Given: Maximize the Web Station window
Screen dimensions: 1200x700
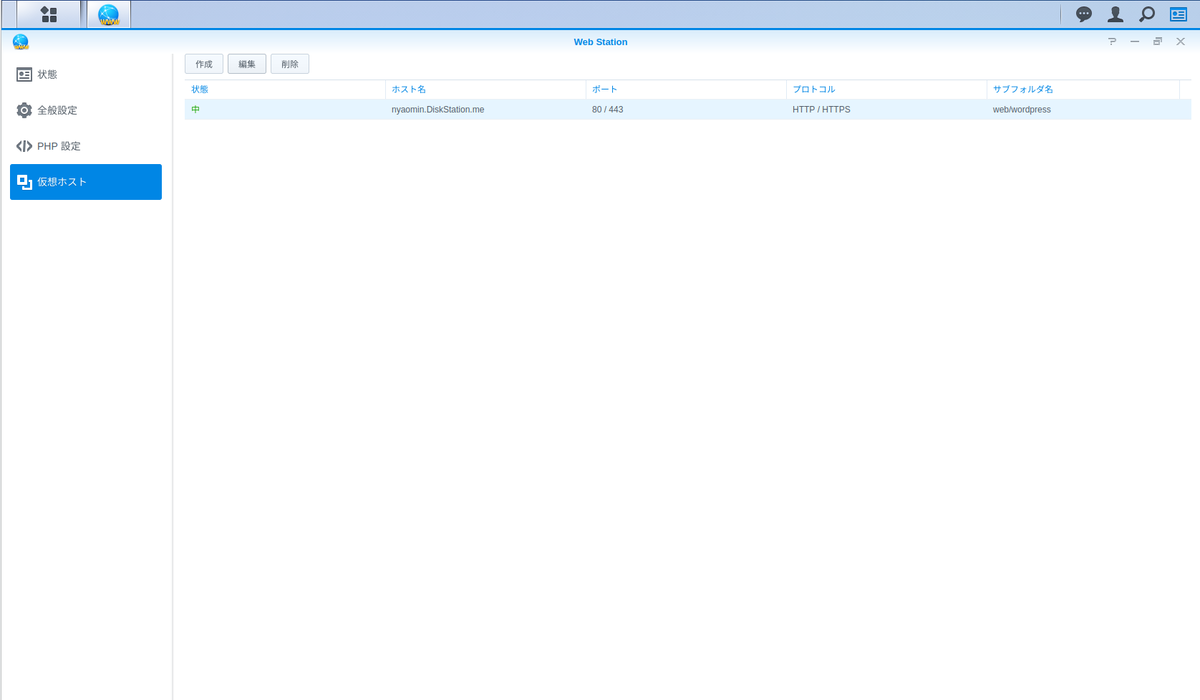Looking at the screenshot, I should point(1157,42).
